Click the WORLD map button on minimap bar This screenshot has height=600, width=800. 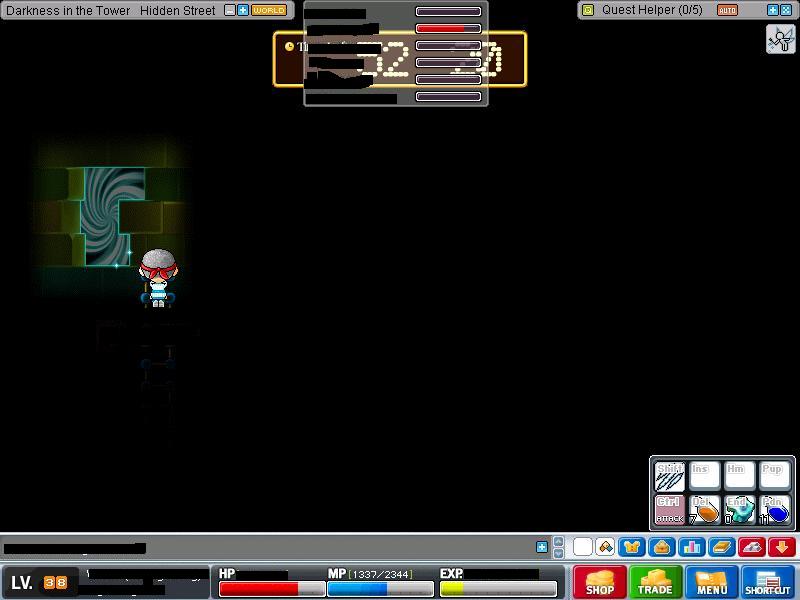coord(269,10)
